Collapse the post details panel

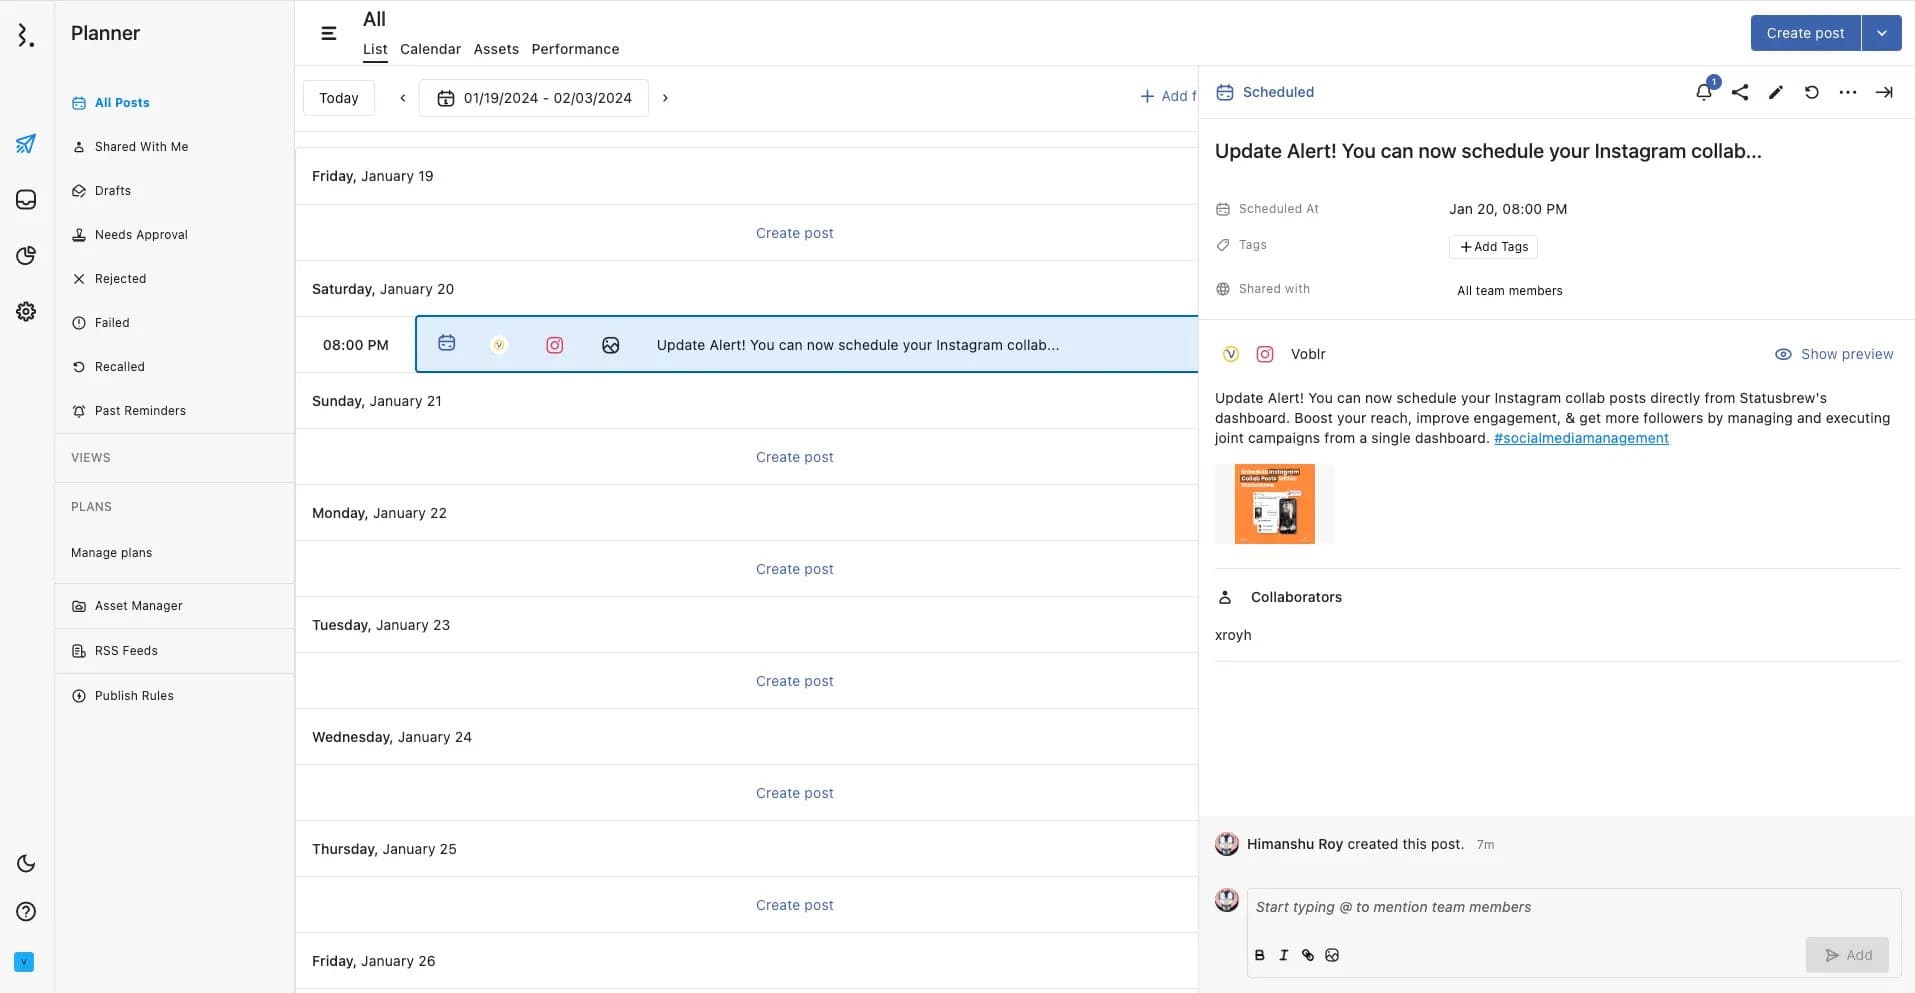pos(1884,92)
